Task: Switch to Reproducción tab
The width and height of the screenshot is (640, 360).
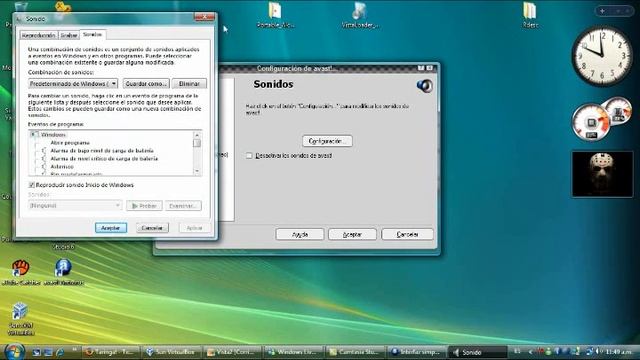Action: pyautogui.click(x=39, y=36)
